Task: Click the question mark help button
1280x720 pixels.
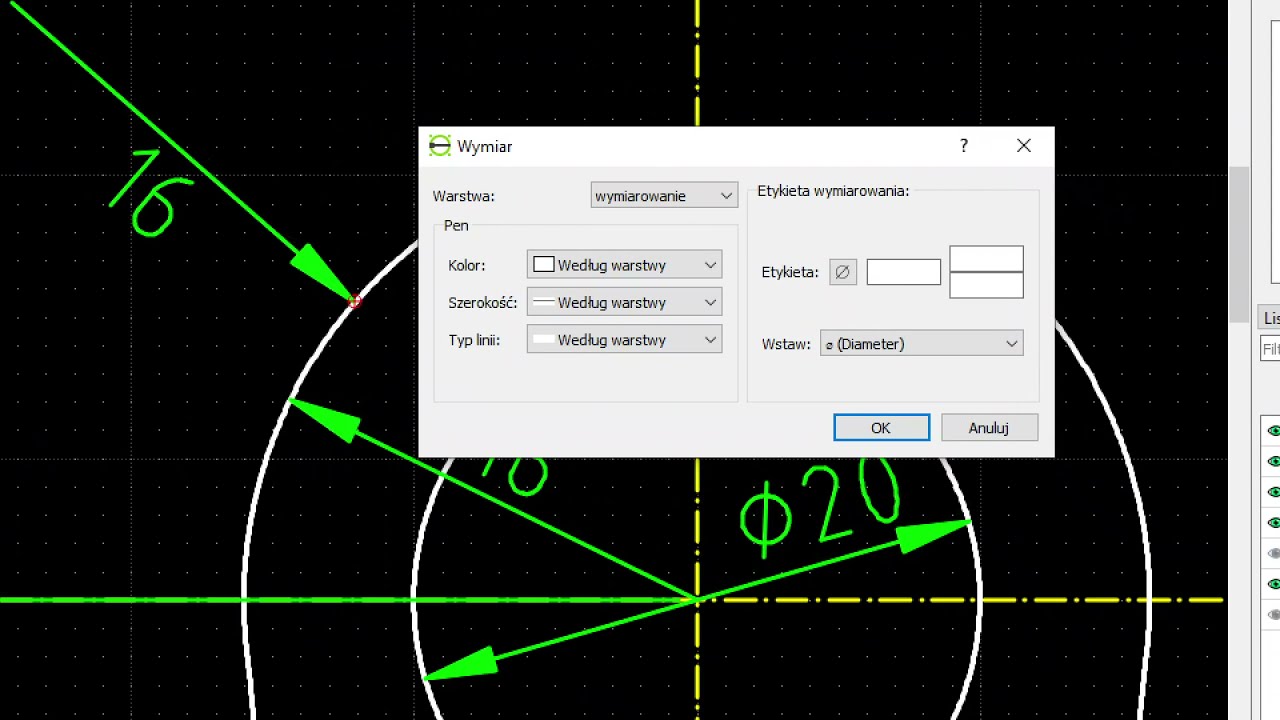Action: tap(964, 146)
